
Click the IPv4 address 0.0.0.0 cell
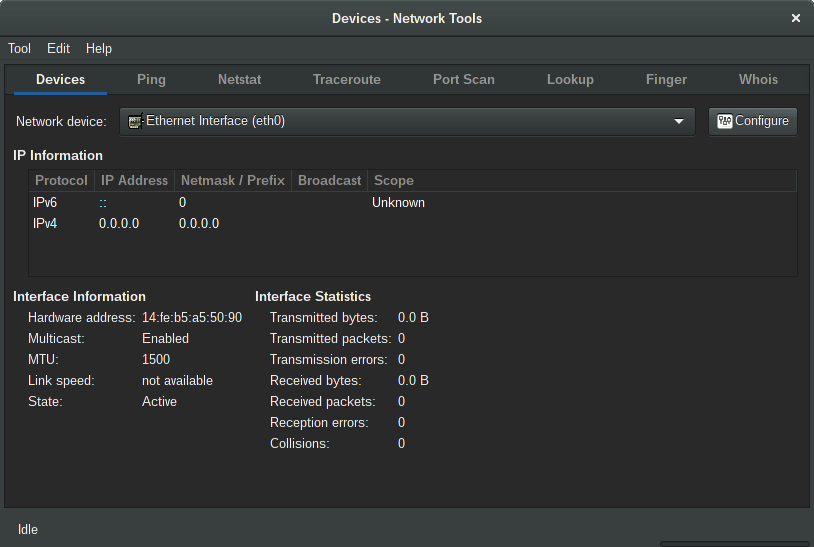[119, 224]
